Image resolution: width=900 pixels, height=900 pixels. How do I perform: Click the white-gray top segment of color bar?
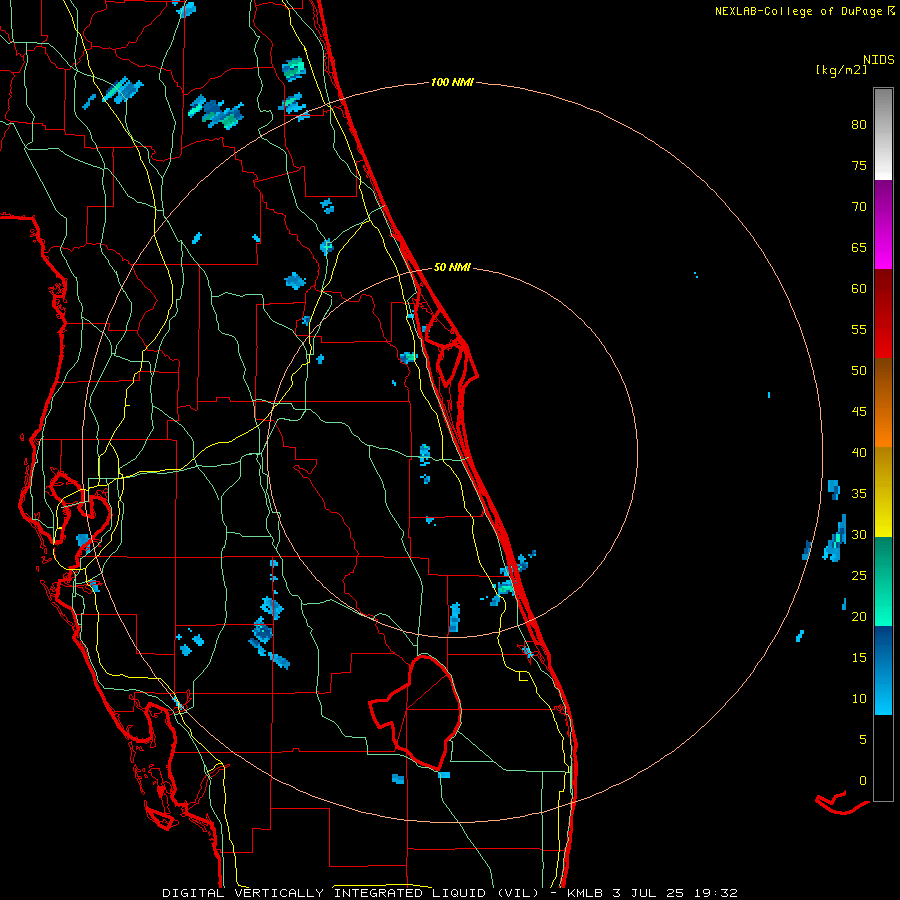pos(883,134)
